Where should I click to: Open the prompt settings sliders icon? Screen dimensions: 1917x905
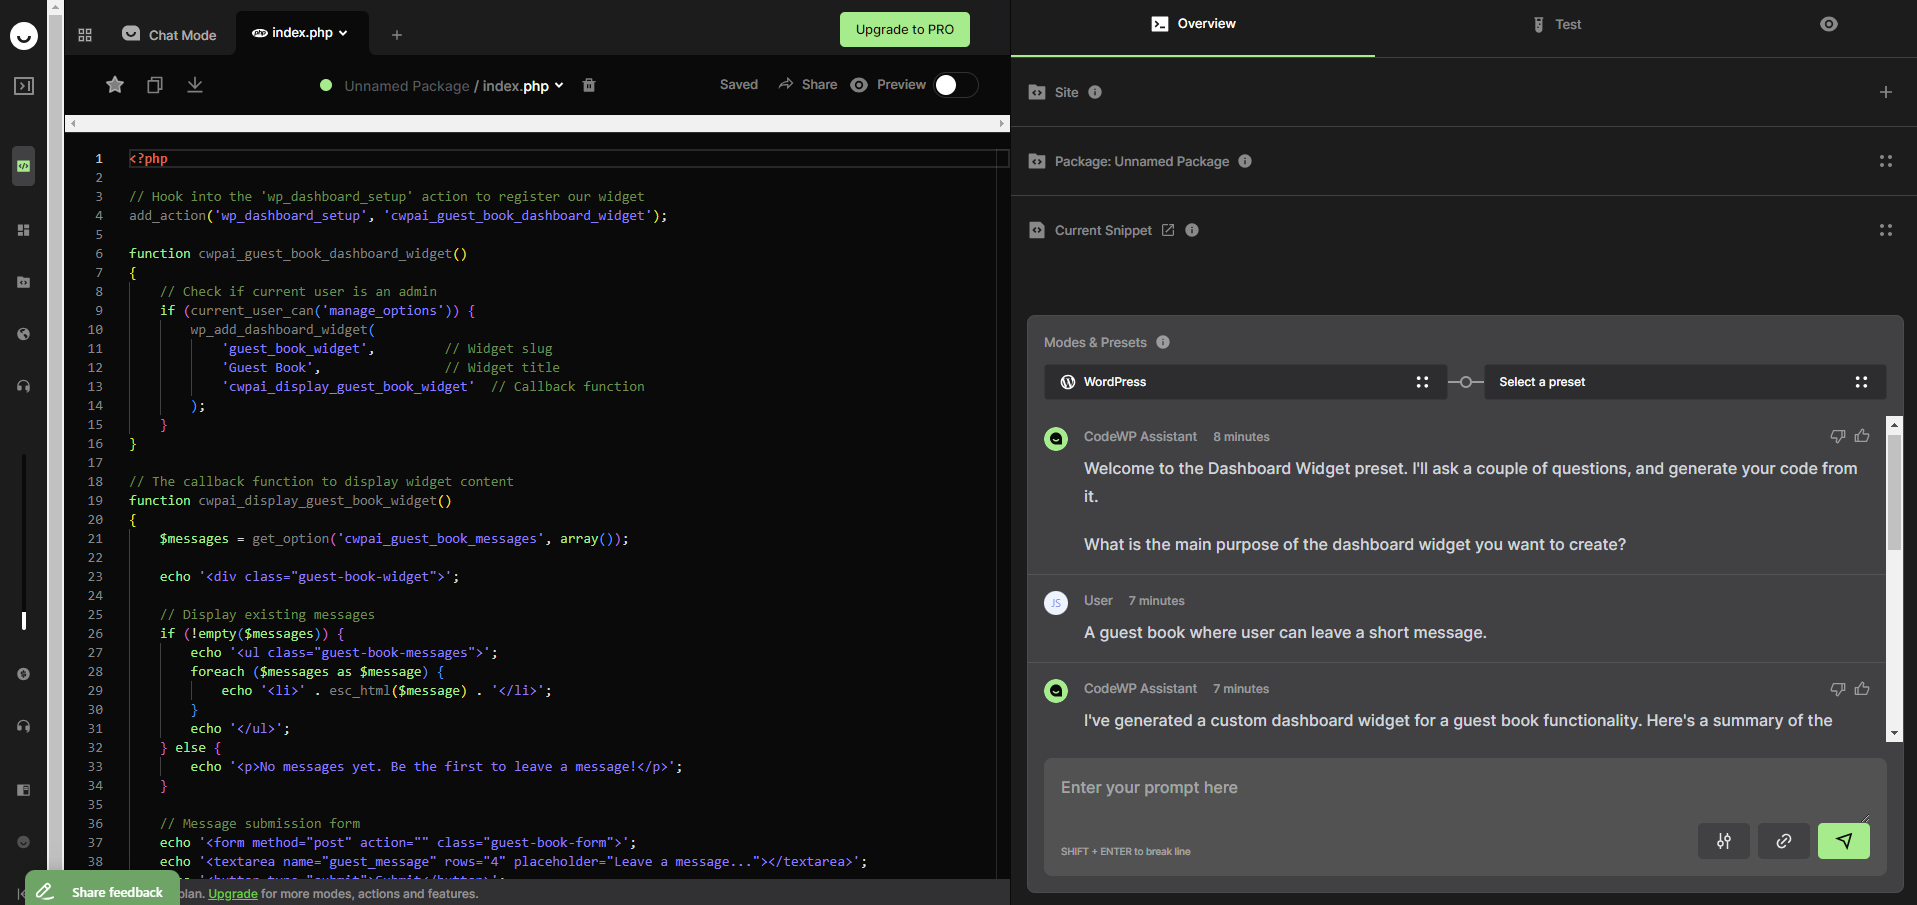click(1723, 841)
